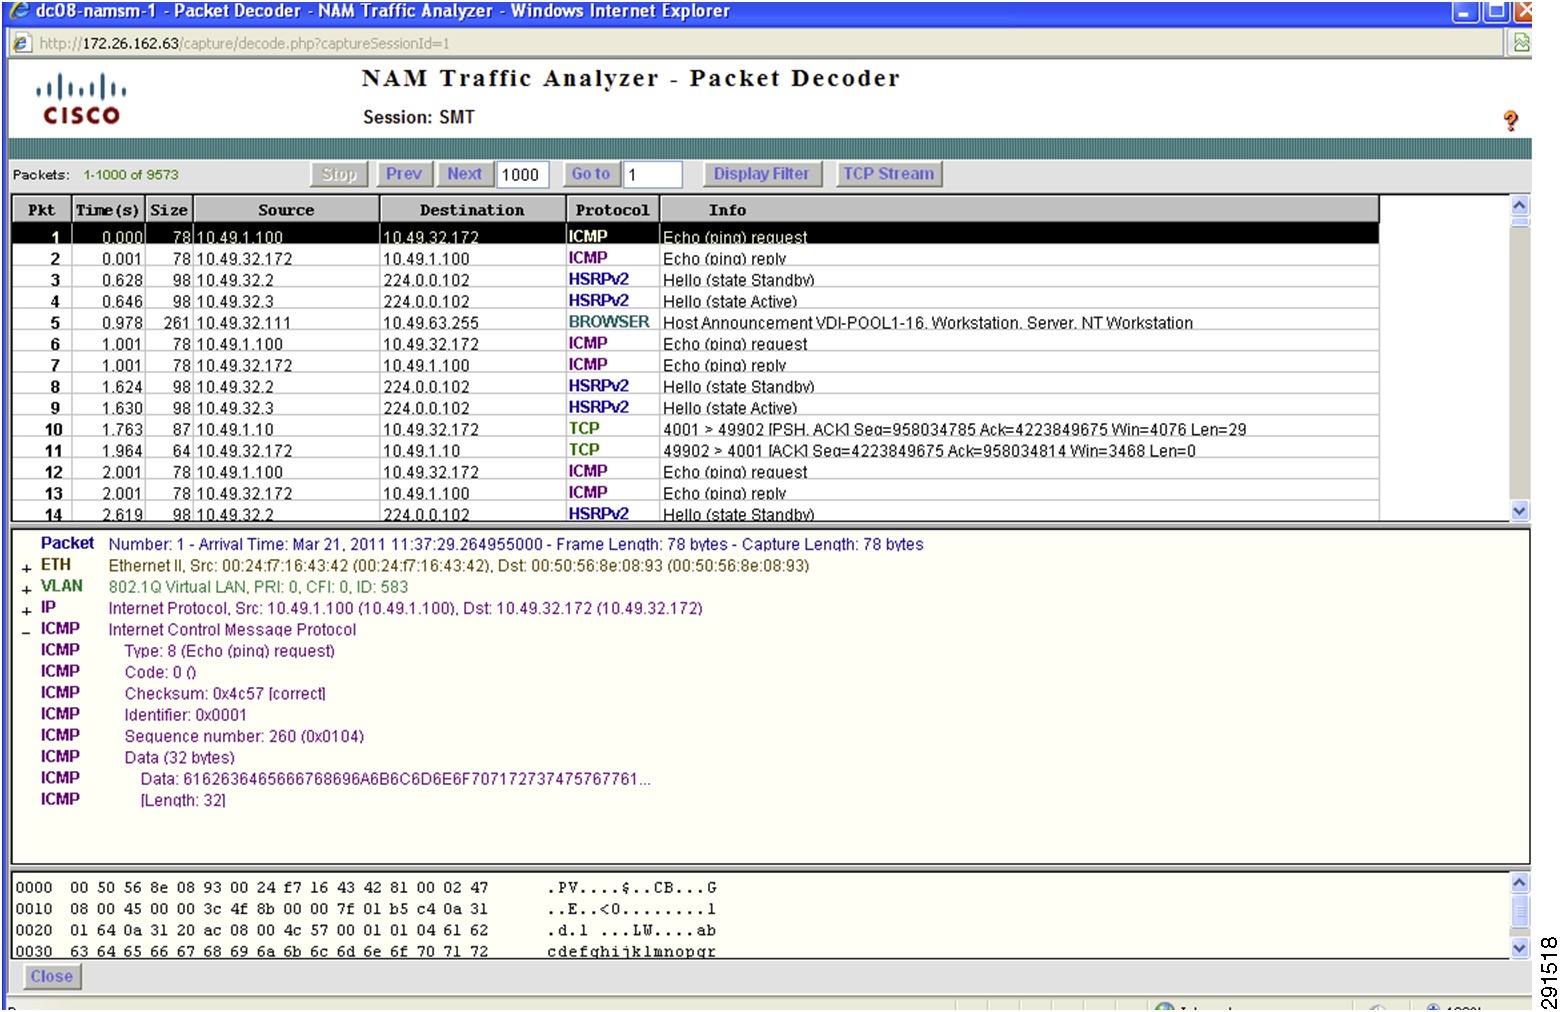This screenshot has width=1561, height=1012.
Task: Click the compatibility view icon beside address bar
Action: (x=1521, y=43)
